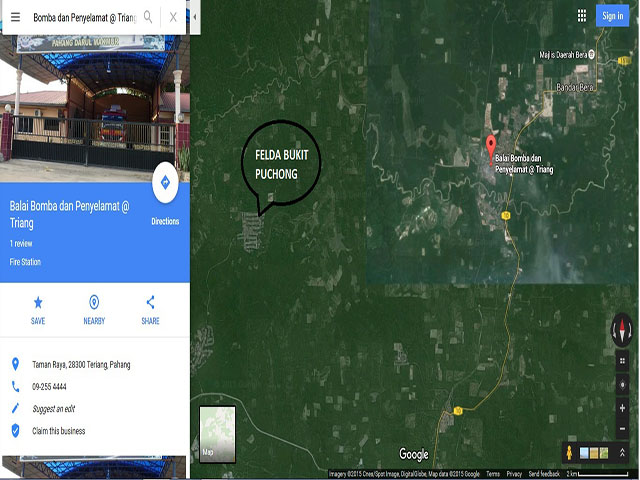Image resolution: width=640 pixels, height=480 pixels.
Task: Open the 1 review link
Action: click(21, 244)
